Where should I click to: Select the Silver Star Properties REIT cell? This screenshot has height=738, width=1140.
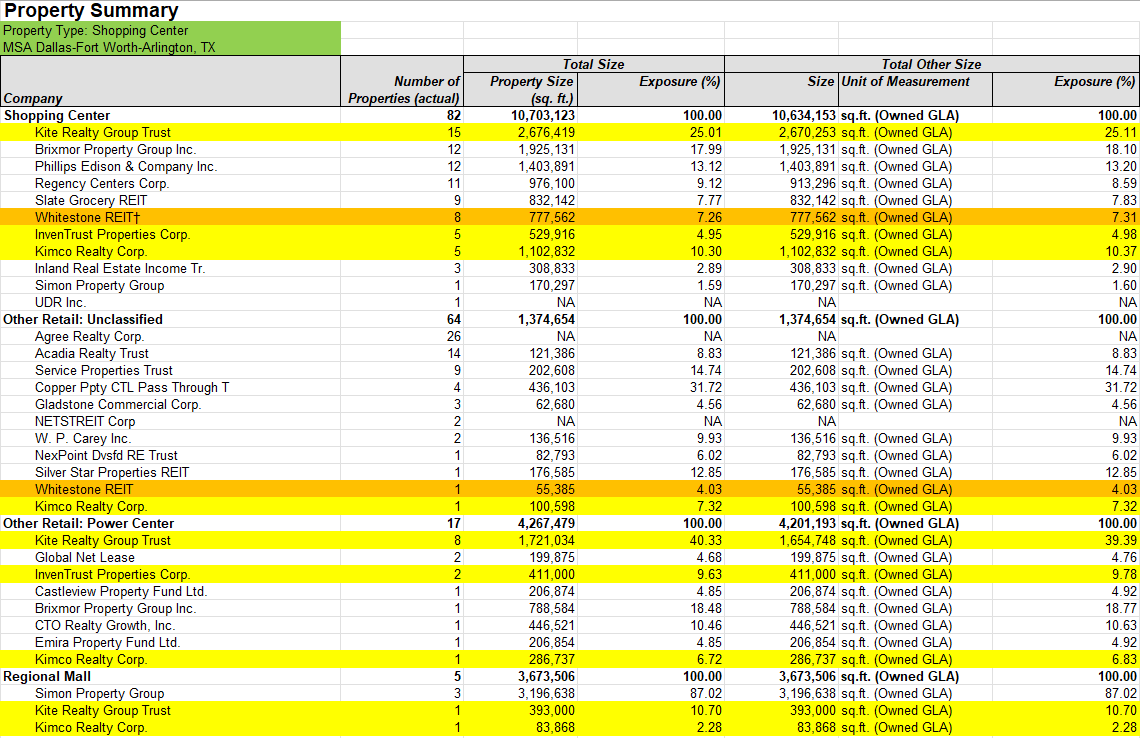tap(112, 473)
